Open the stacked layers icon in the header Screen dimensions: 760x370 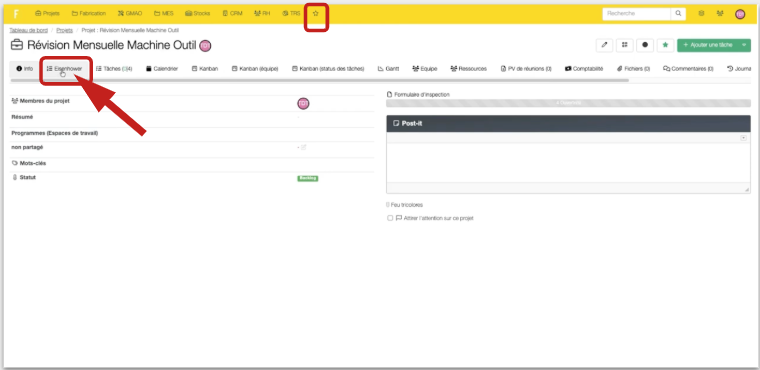(701, 14)
